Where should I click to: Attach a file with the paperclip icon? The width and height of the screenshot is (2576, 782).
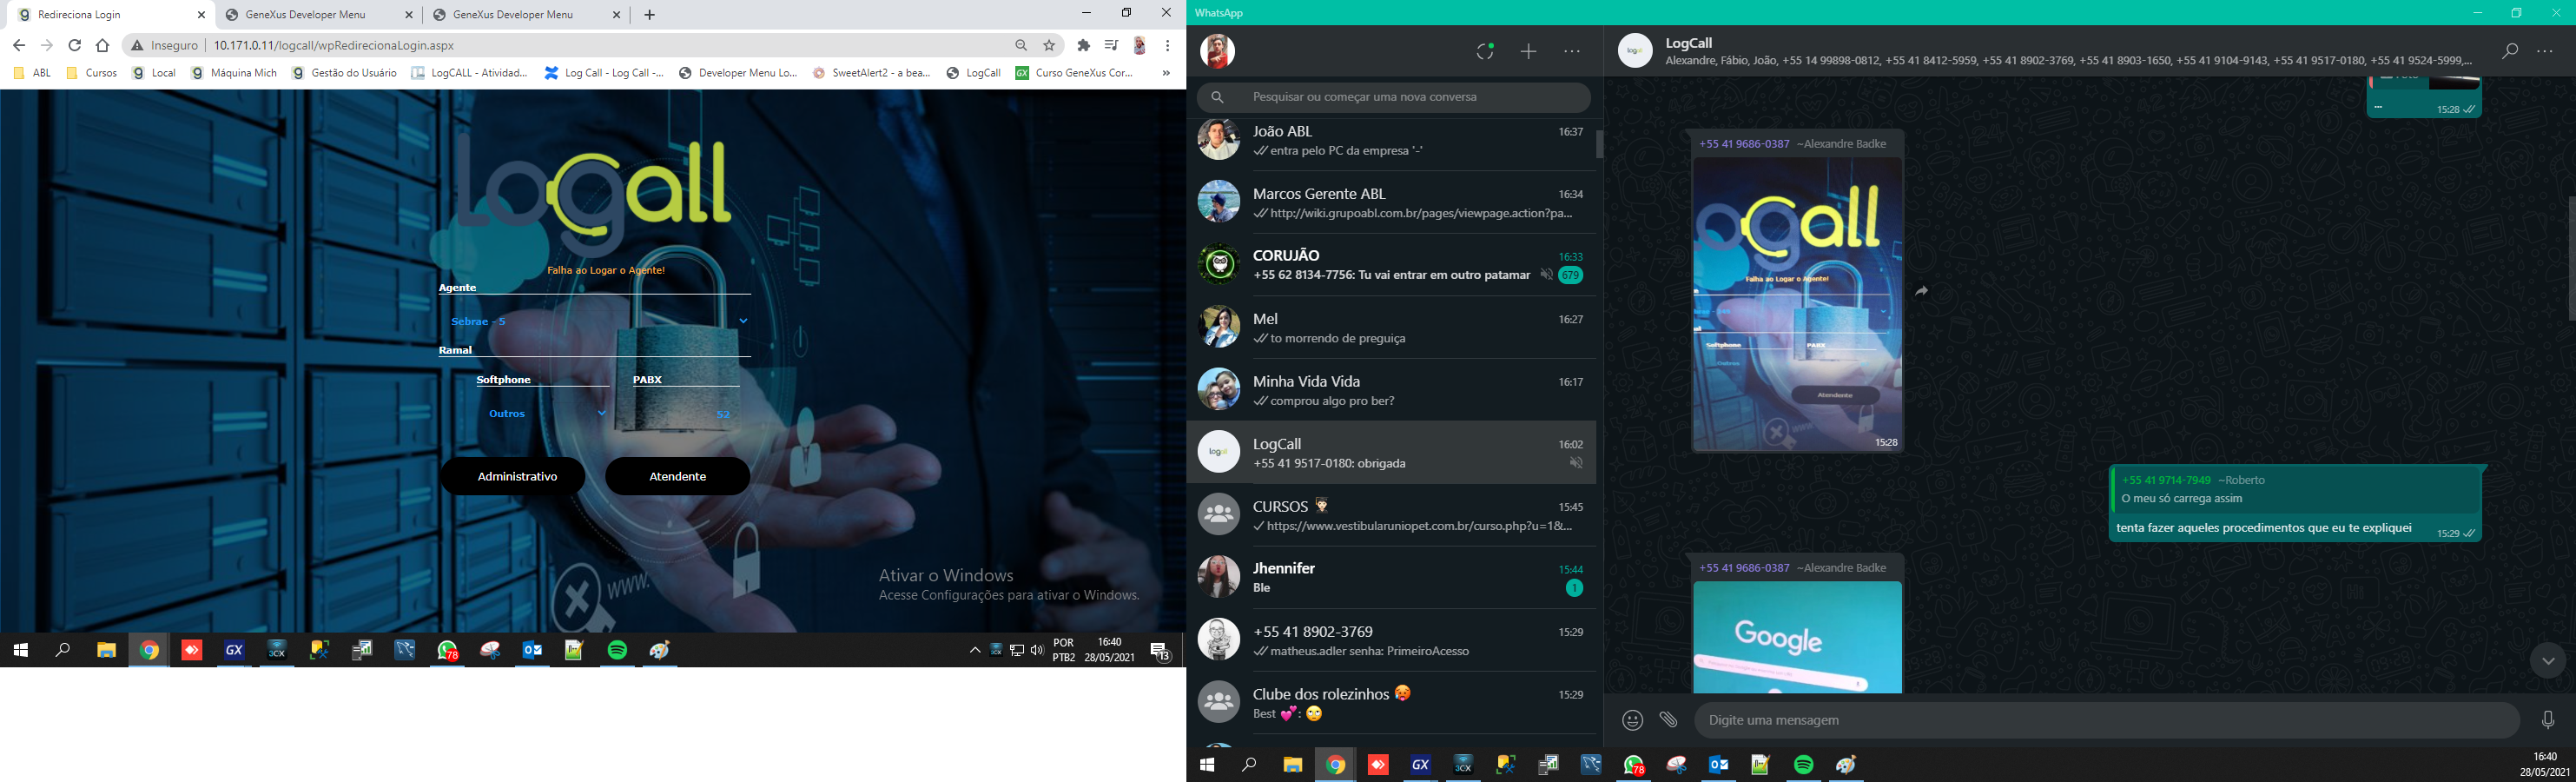pyautogui.click(x=1668, y=720)
